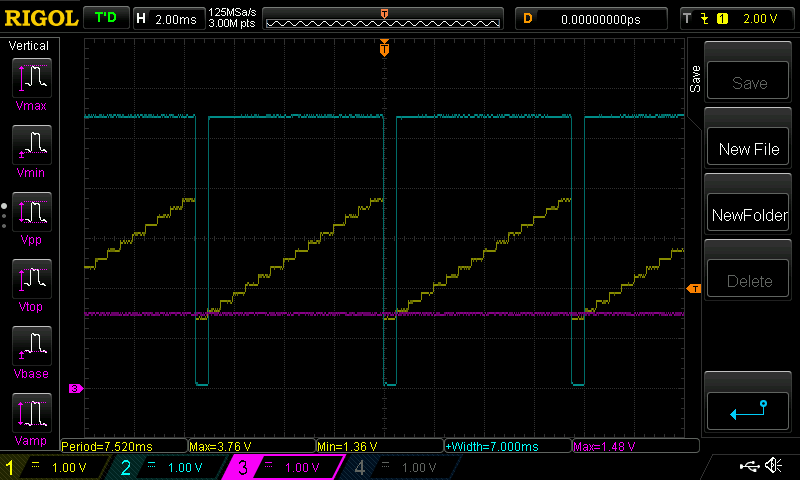Click the orange trigger level marker

tap(694, 289)
